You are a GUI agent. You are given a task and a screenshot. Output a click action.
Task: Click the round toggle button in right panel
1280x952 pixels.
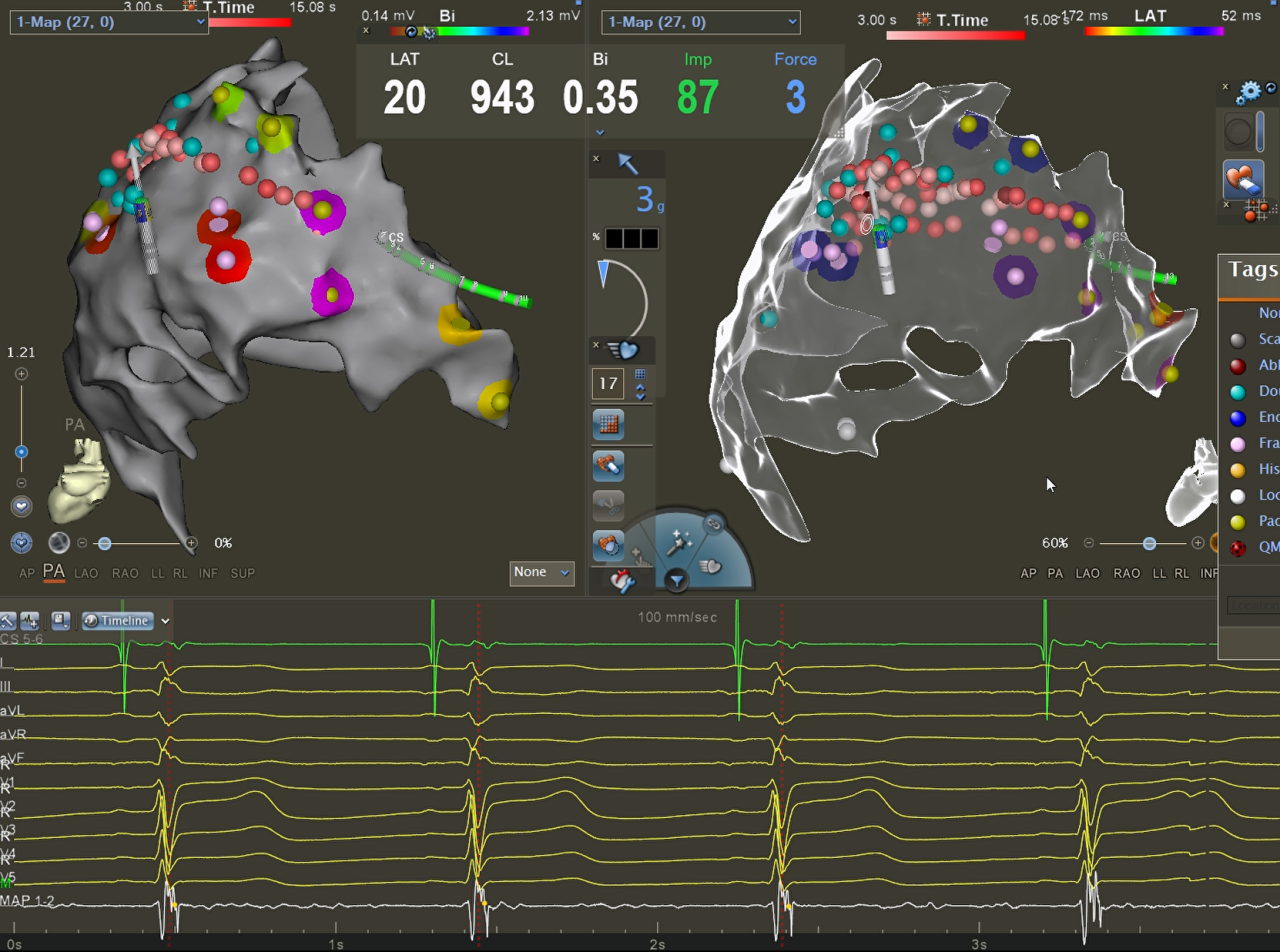pyautogui.click(x=1239, y=131)
